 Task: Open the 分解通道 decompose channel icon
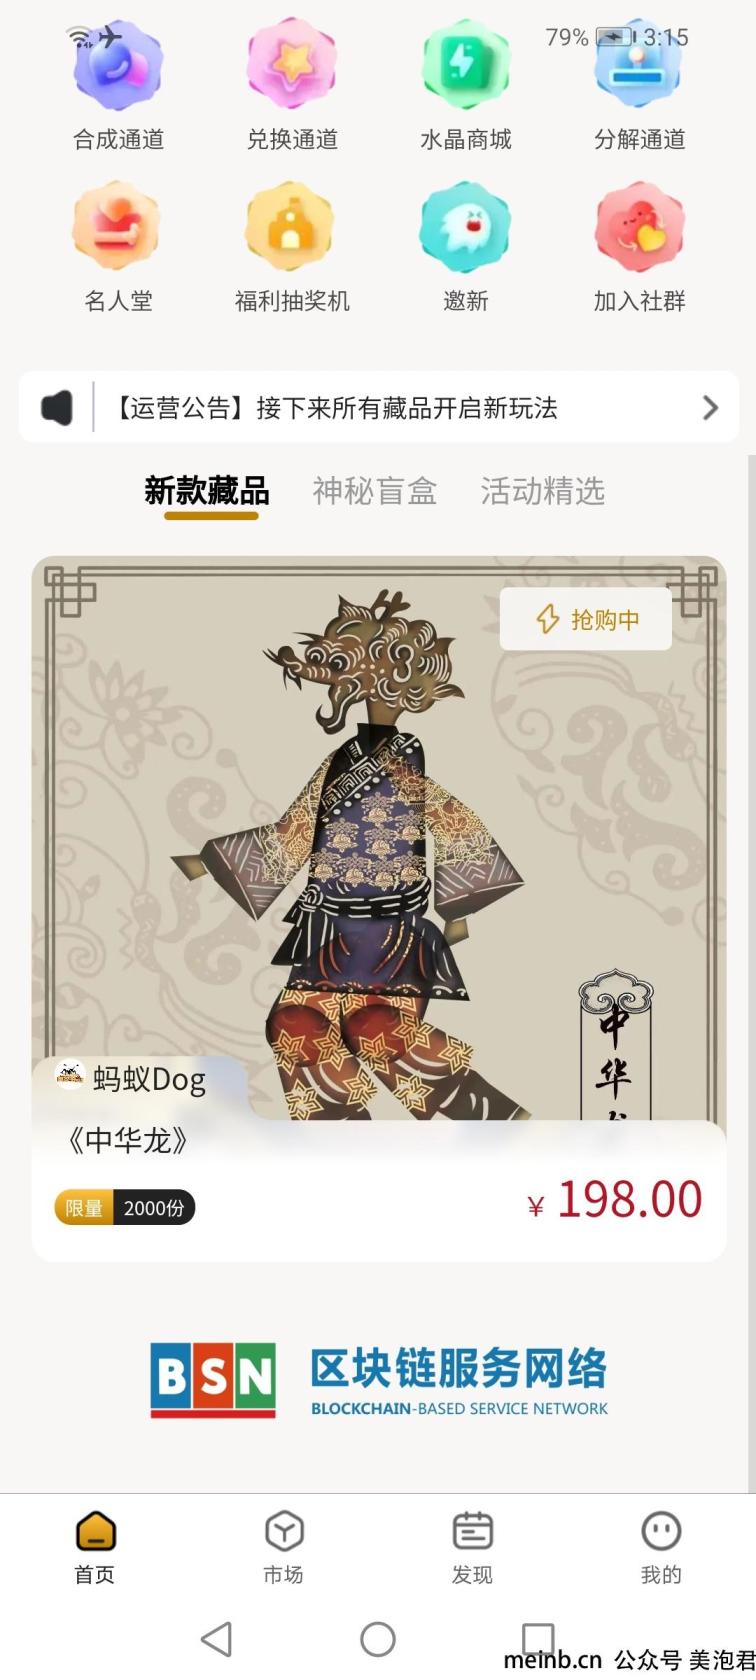click(639, 65)
